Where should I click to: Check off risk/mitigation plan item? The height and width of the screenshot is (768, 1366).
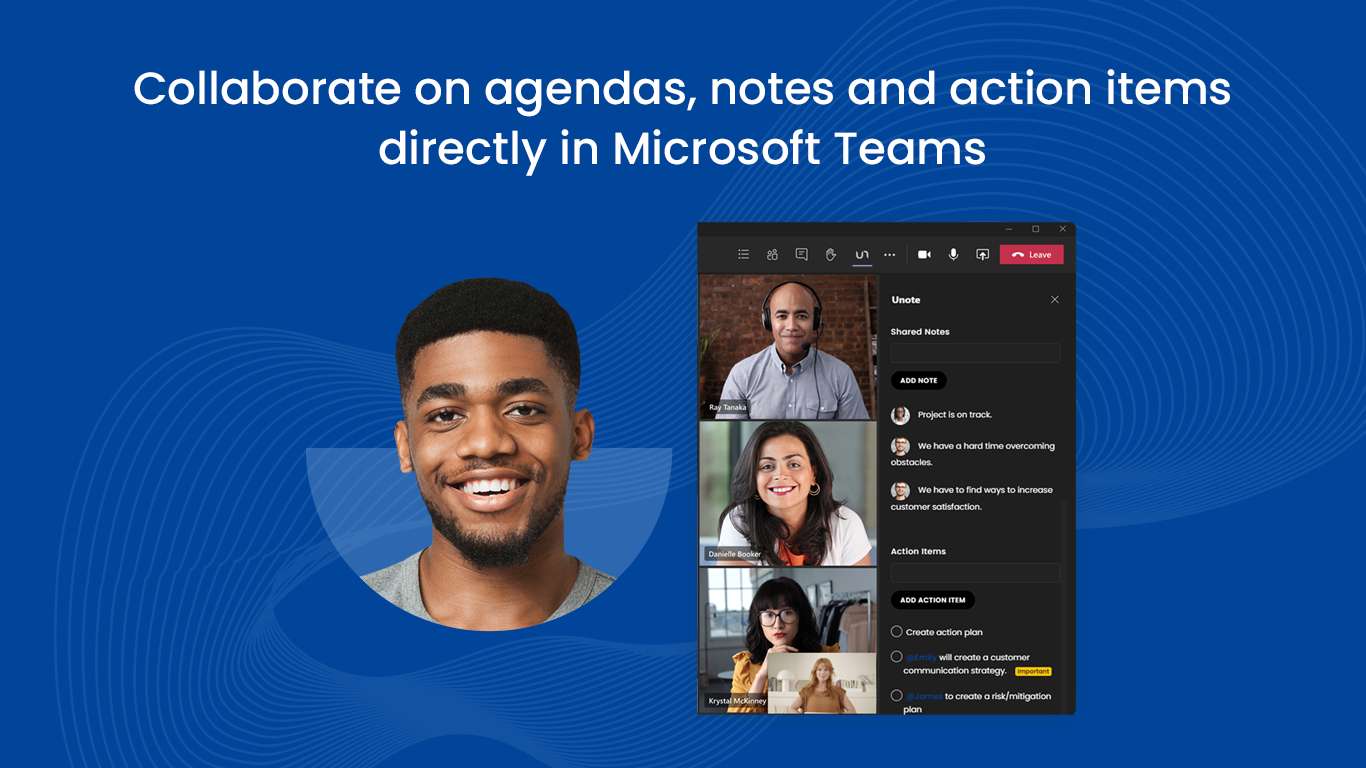click(x=896, y=695)
